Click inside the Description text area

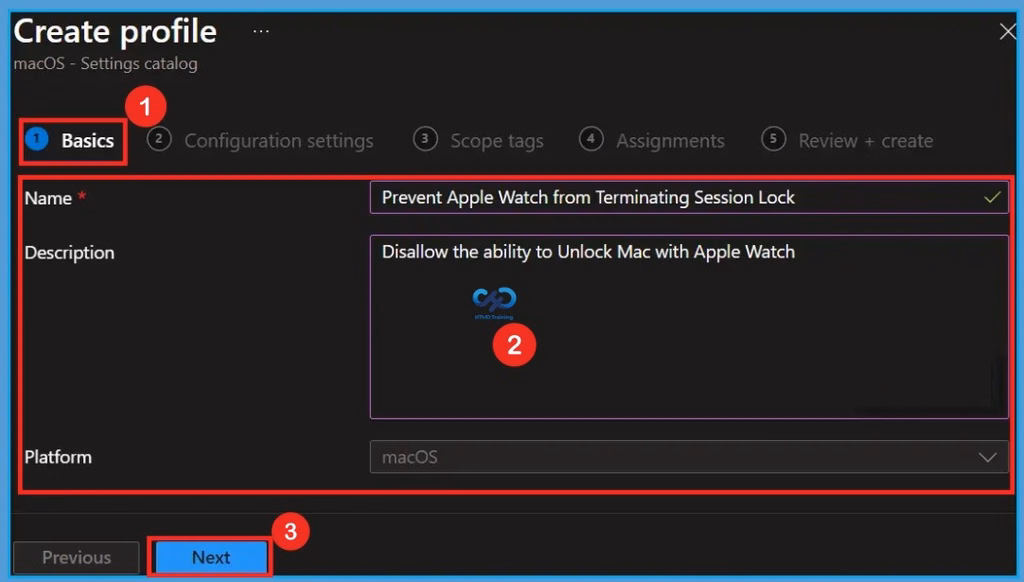tap(689, 327)
